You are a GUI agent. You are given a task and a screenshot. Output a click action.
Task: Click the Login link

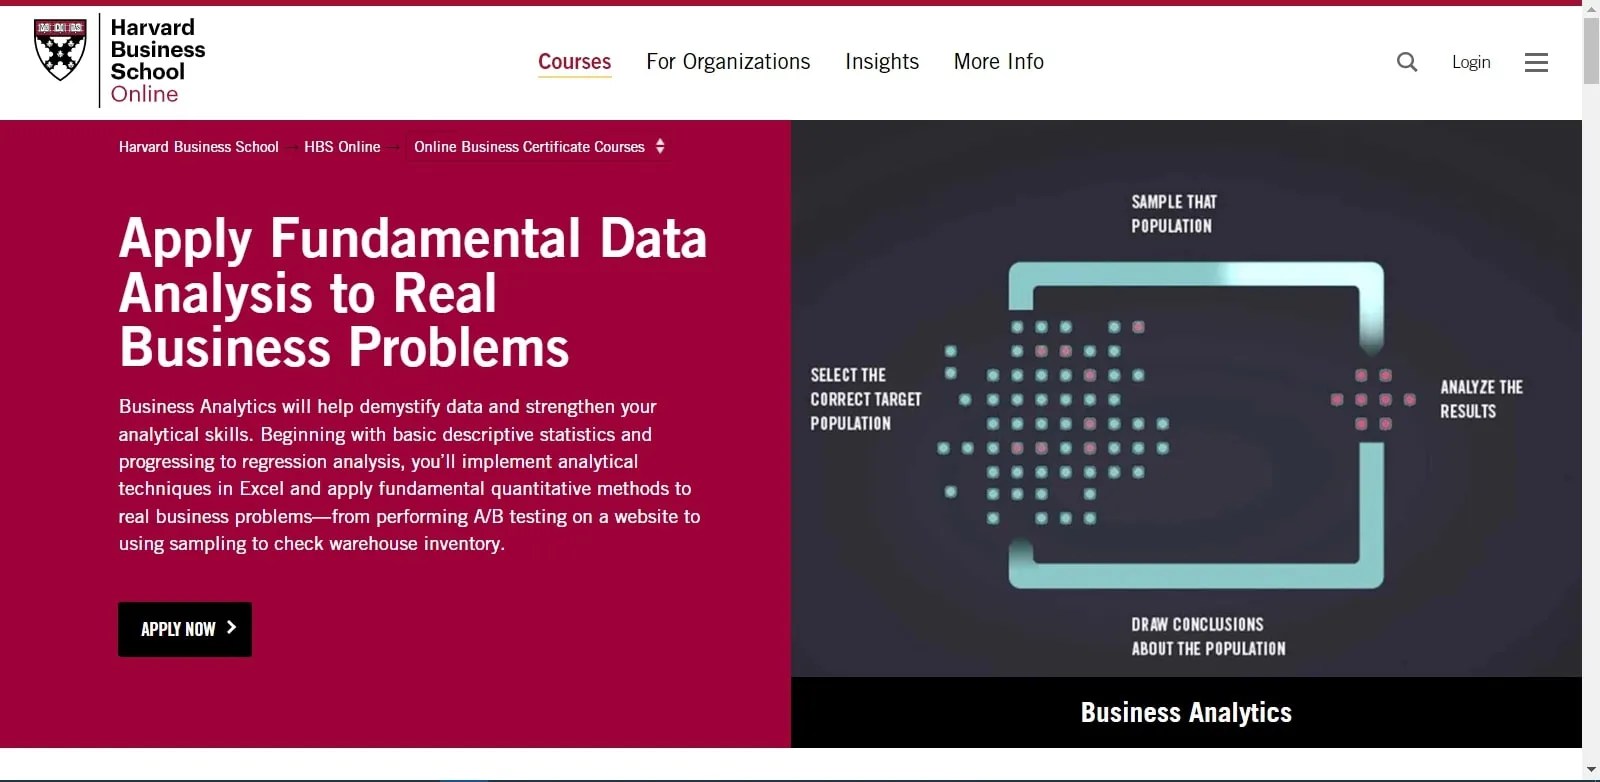[x=1471, y=62]
